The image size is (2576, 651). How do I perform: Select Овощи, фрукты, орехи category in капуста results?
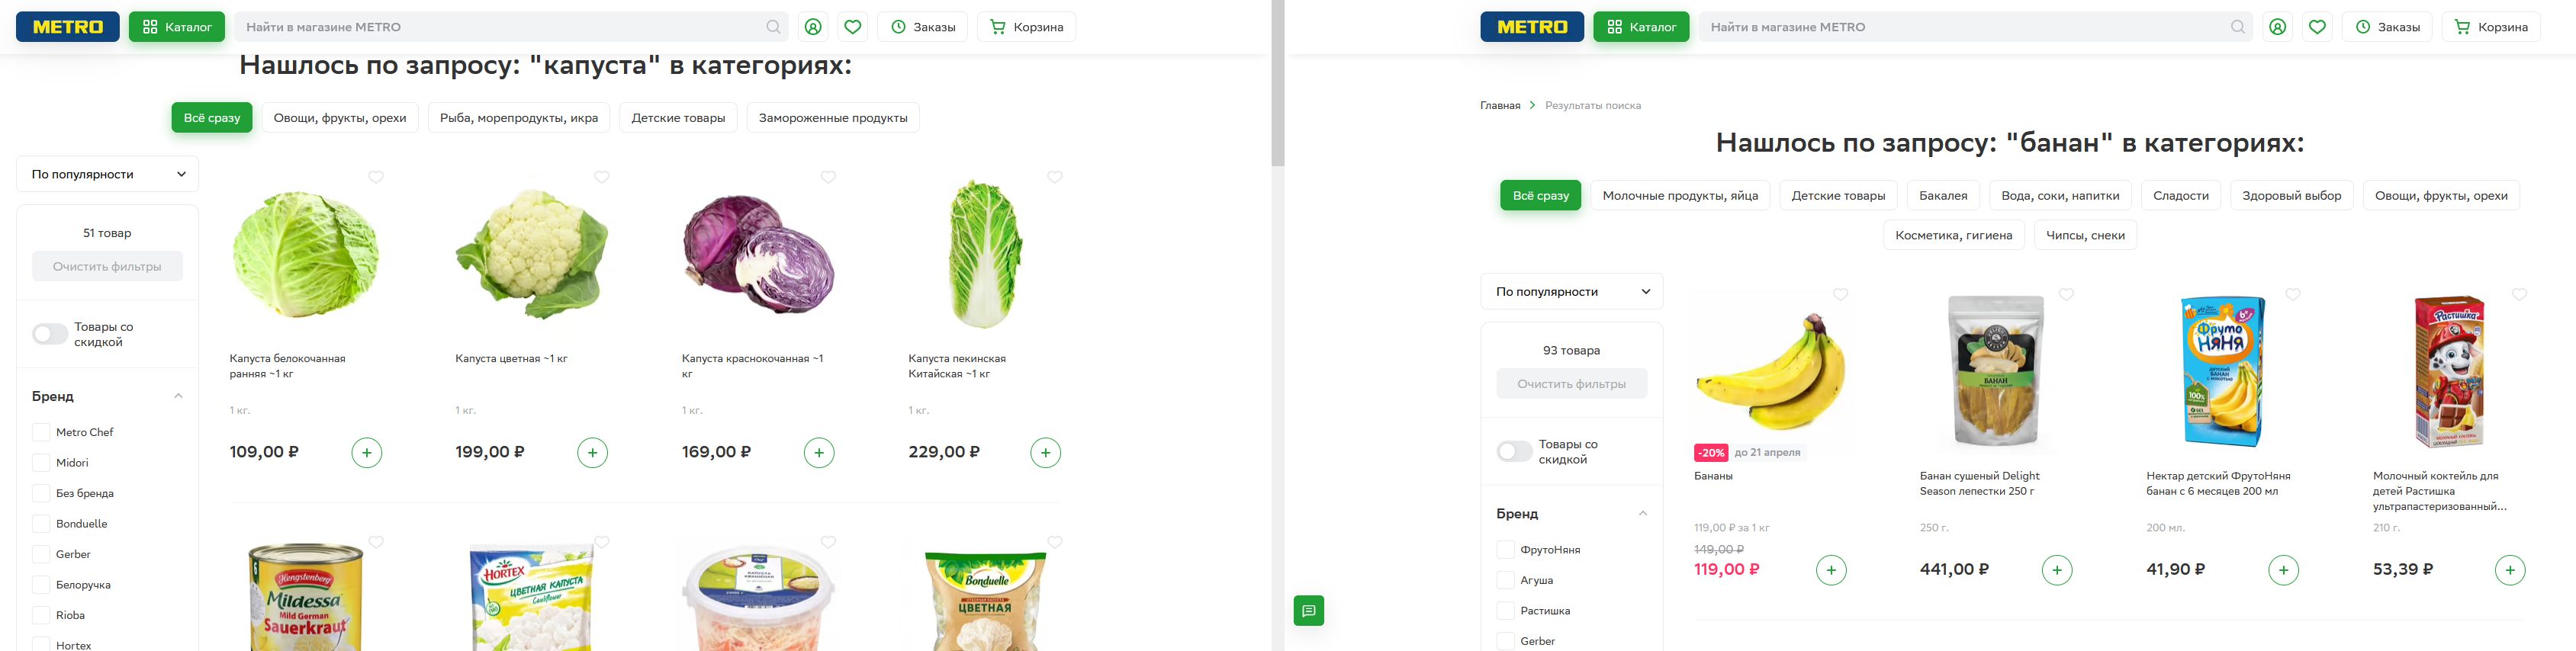[x=340, y=118]
